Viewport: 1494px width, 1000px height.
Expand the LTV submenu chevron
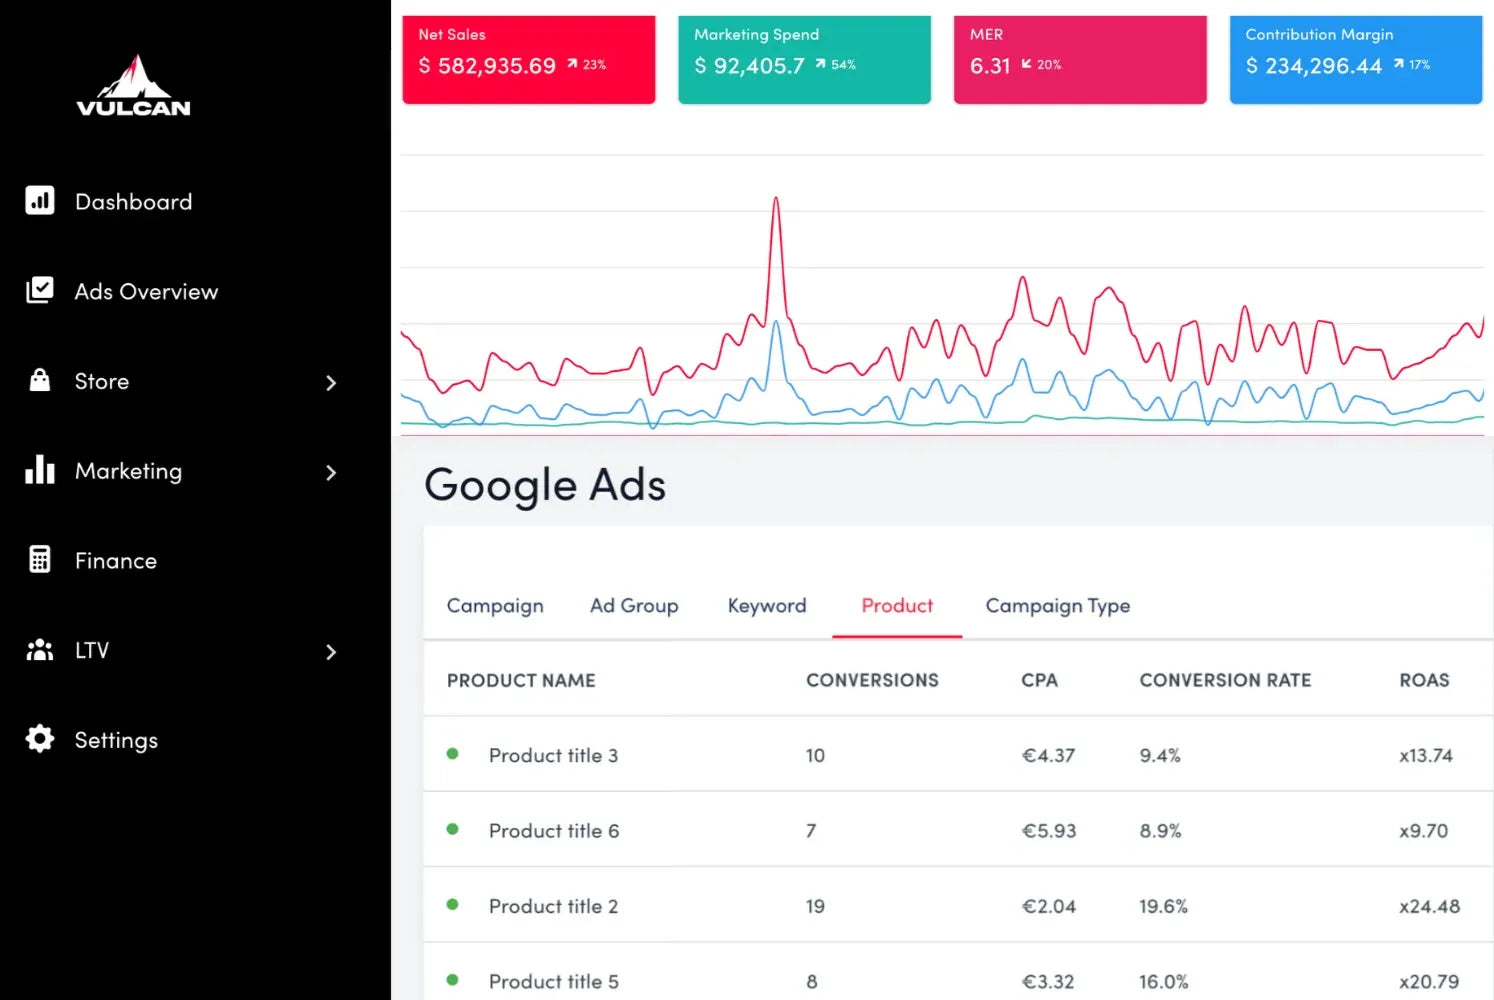(x=331, y=652)
